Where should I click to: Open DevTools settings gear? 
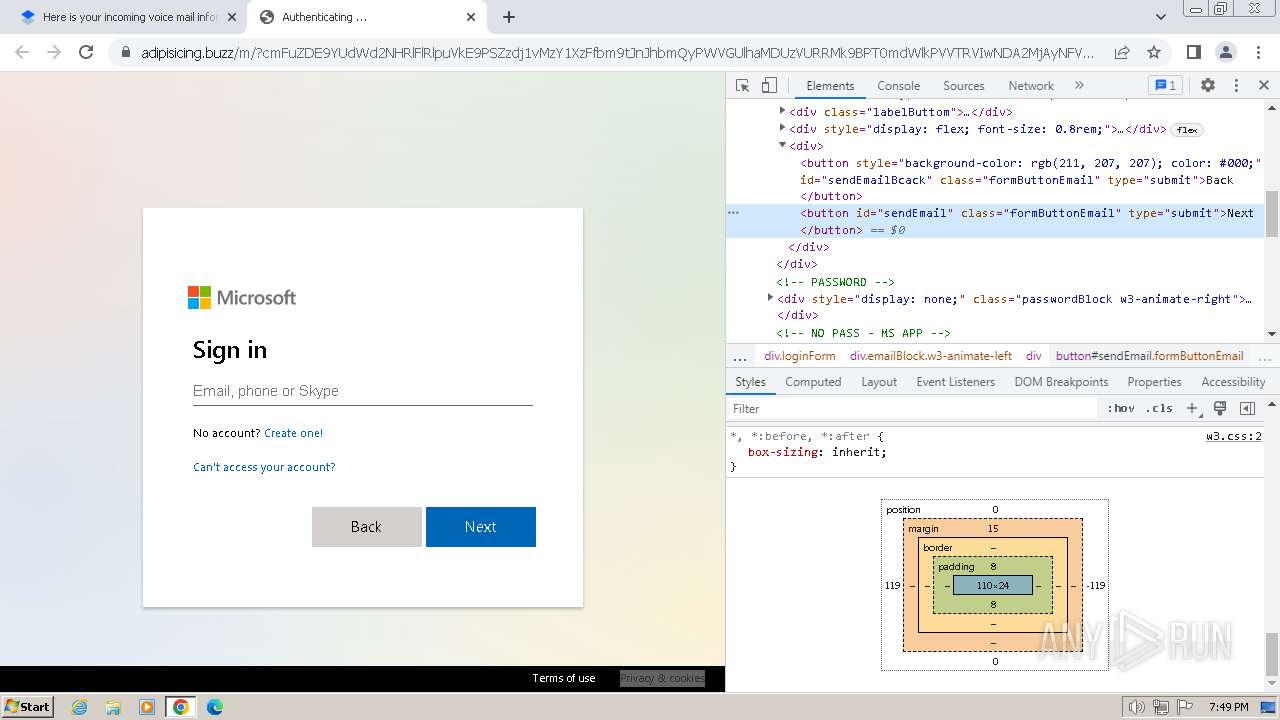[1208, 86]
